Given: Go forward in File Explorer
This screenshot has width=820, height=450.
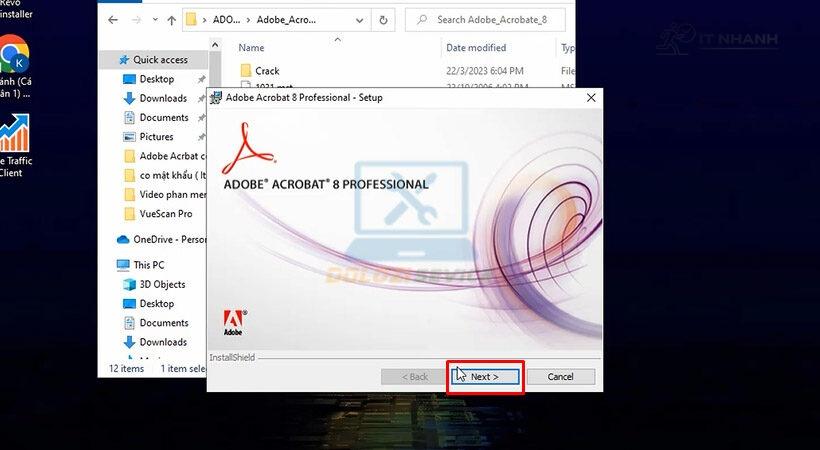Looking at the screenshot, I should (136, 20).
